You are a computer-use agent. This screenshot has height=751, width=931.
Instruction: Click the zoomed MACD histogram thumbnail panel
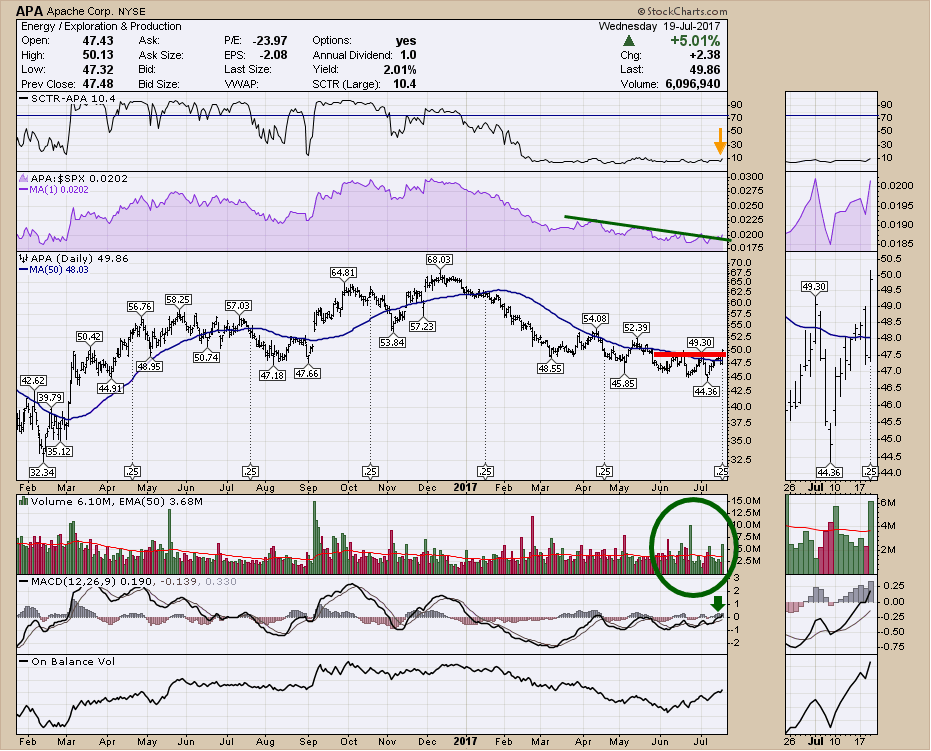[x=831, y=614]
